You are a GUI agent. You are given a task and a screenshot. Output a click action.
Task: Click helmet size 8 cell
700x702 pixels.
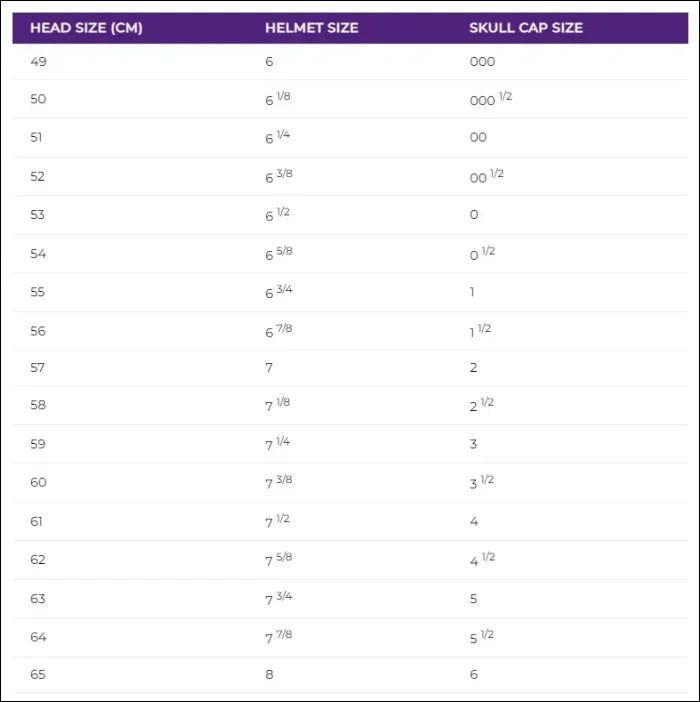270,675
